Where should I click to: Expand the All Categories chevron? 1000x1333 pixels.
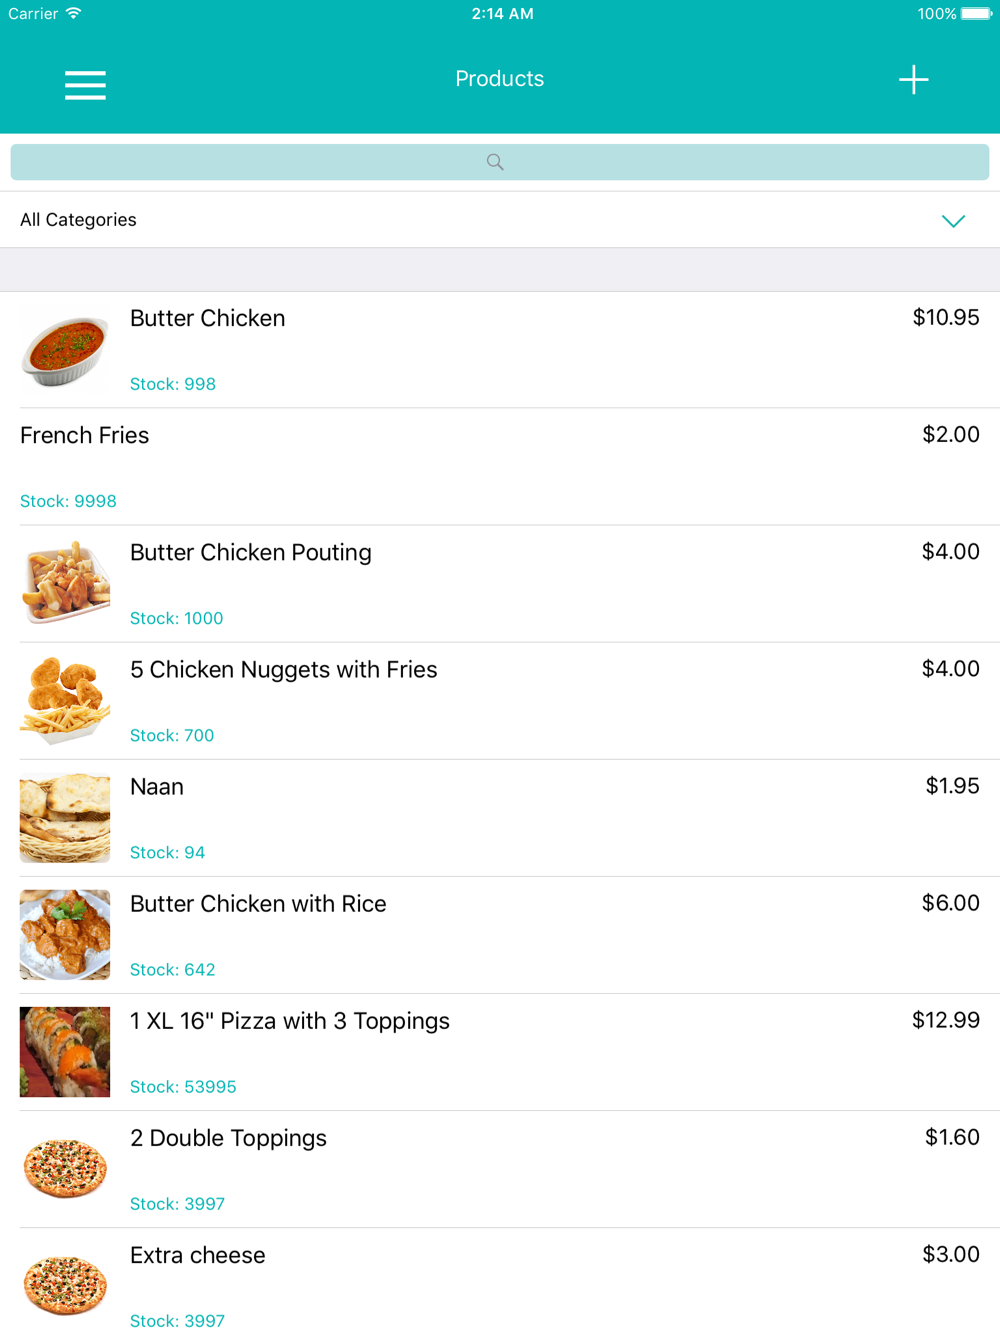953,221
